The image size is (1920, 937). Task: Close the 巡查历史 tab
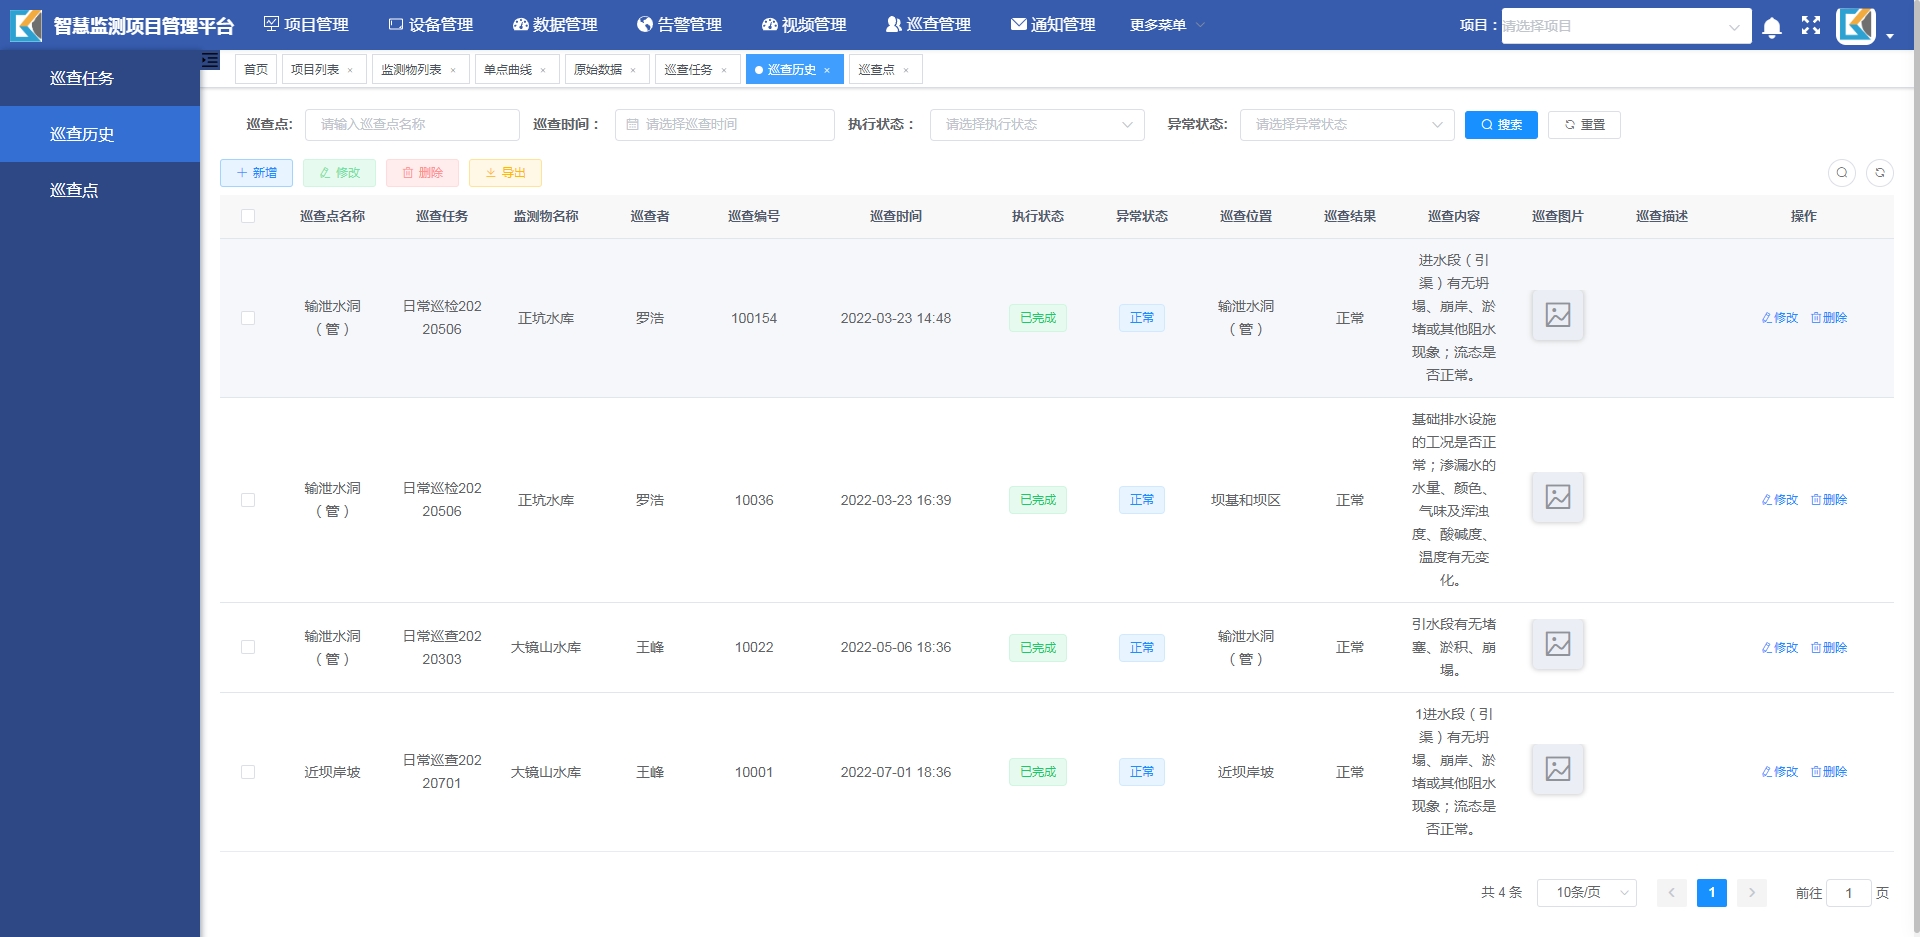[827, 70]
